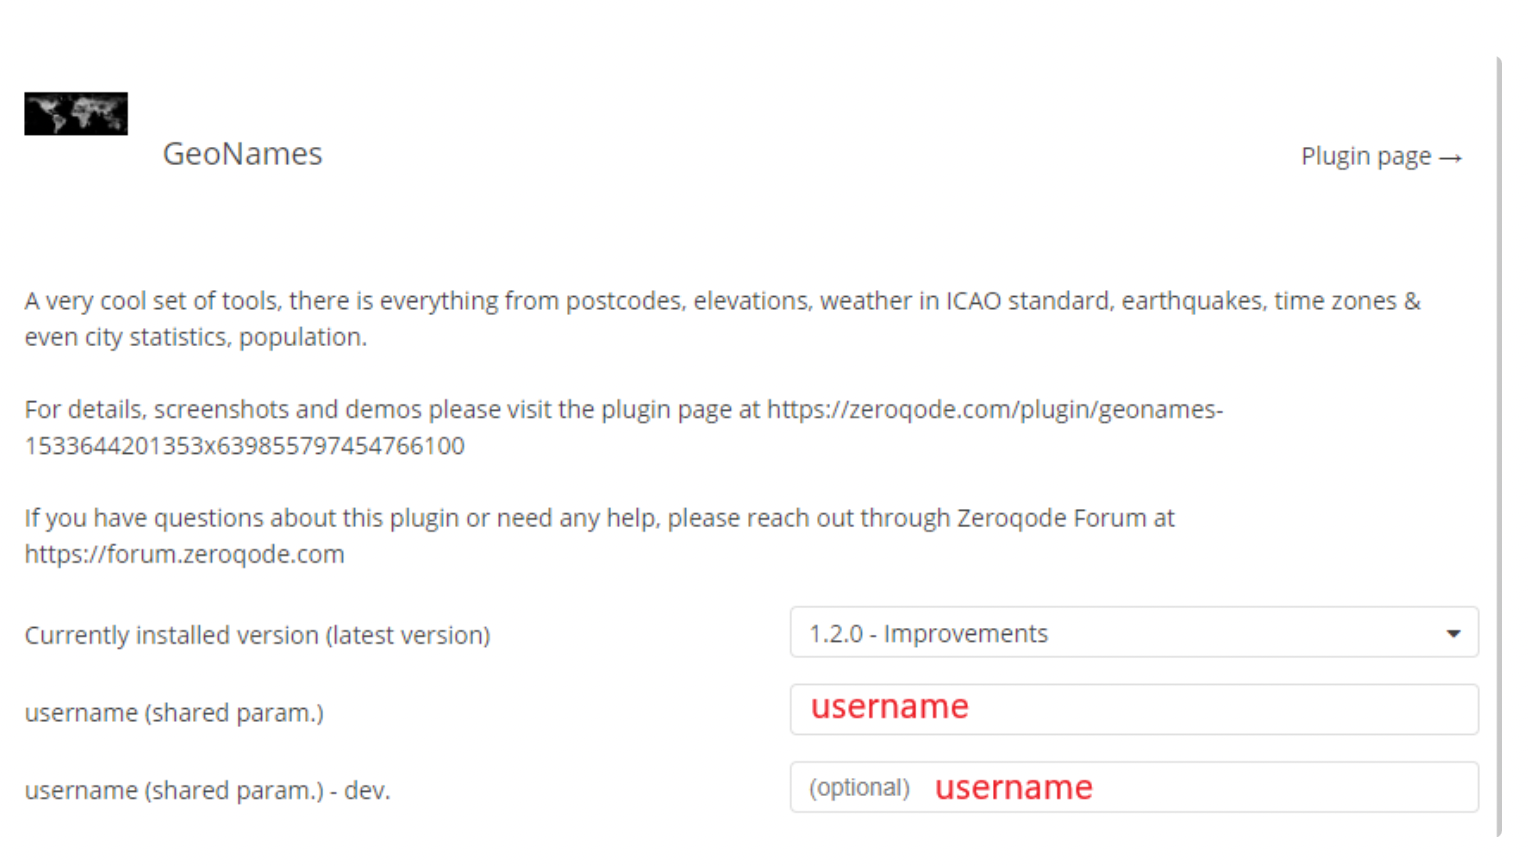Click the username (shared param.) label

tap(174, 713)
